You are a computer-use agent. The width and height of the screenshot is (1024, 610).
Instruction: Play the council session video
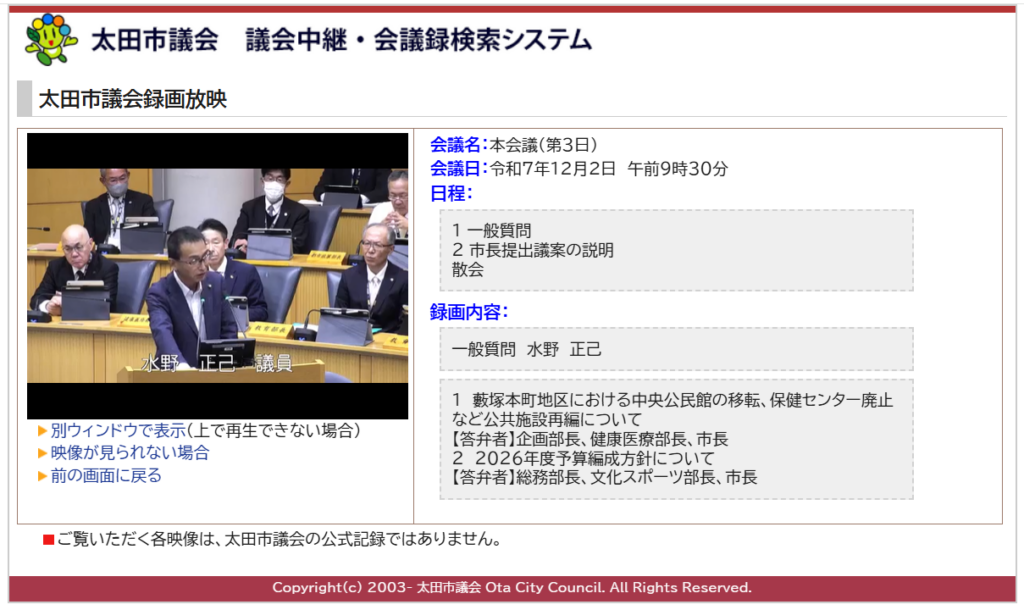point(217,275)
